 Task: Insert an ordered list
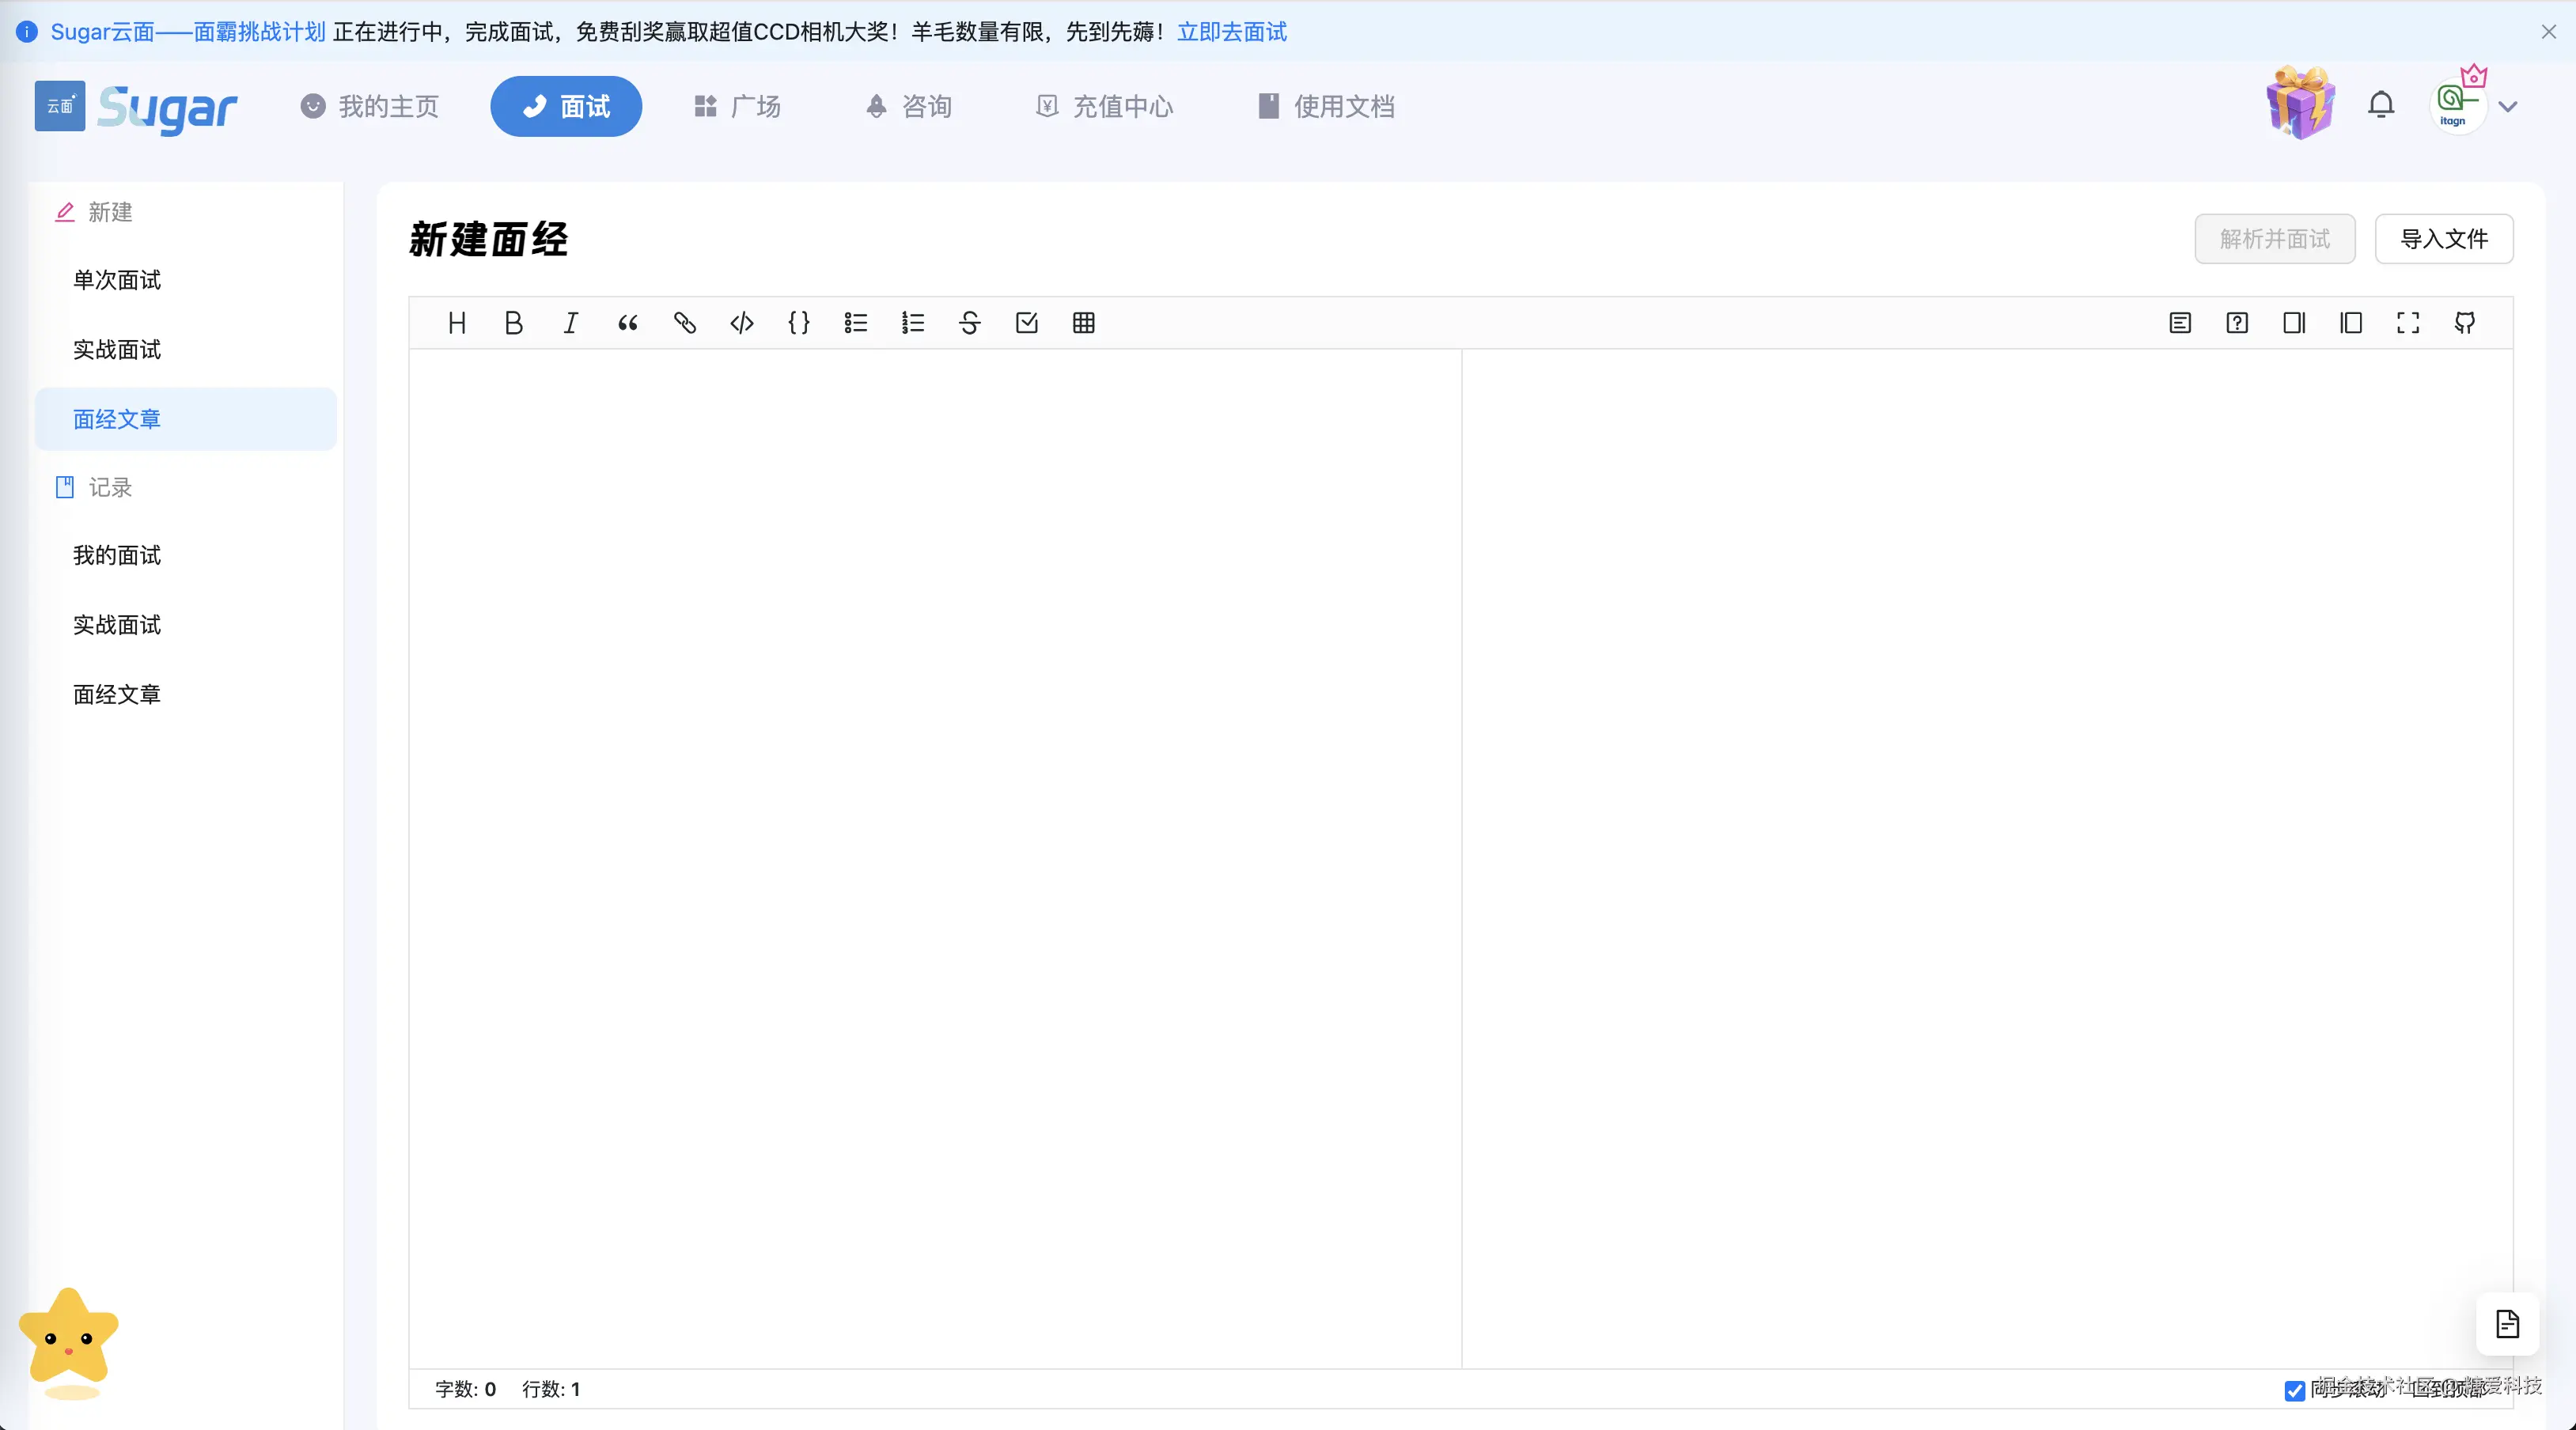pyautogui.click(x=912, y=323)
